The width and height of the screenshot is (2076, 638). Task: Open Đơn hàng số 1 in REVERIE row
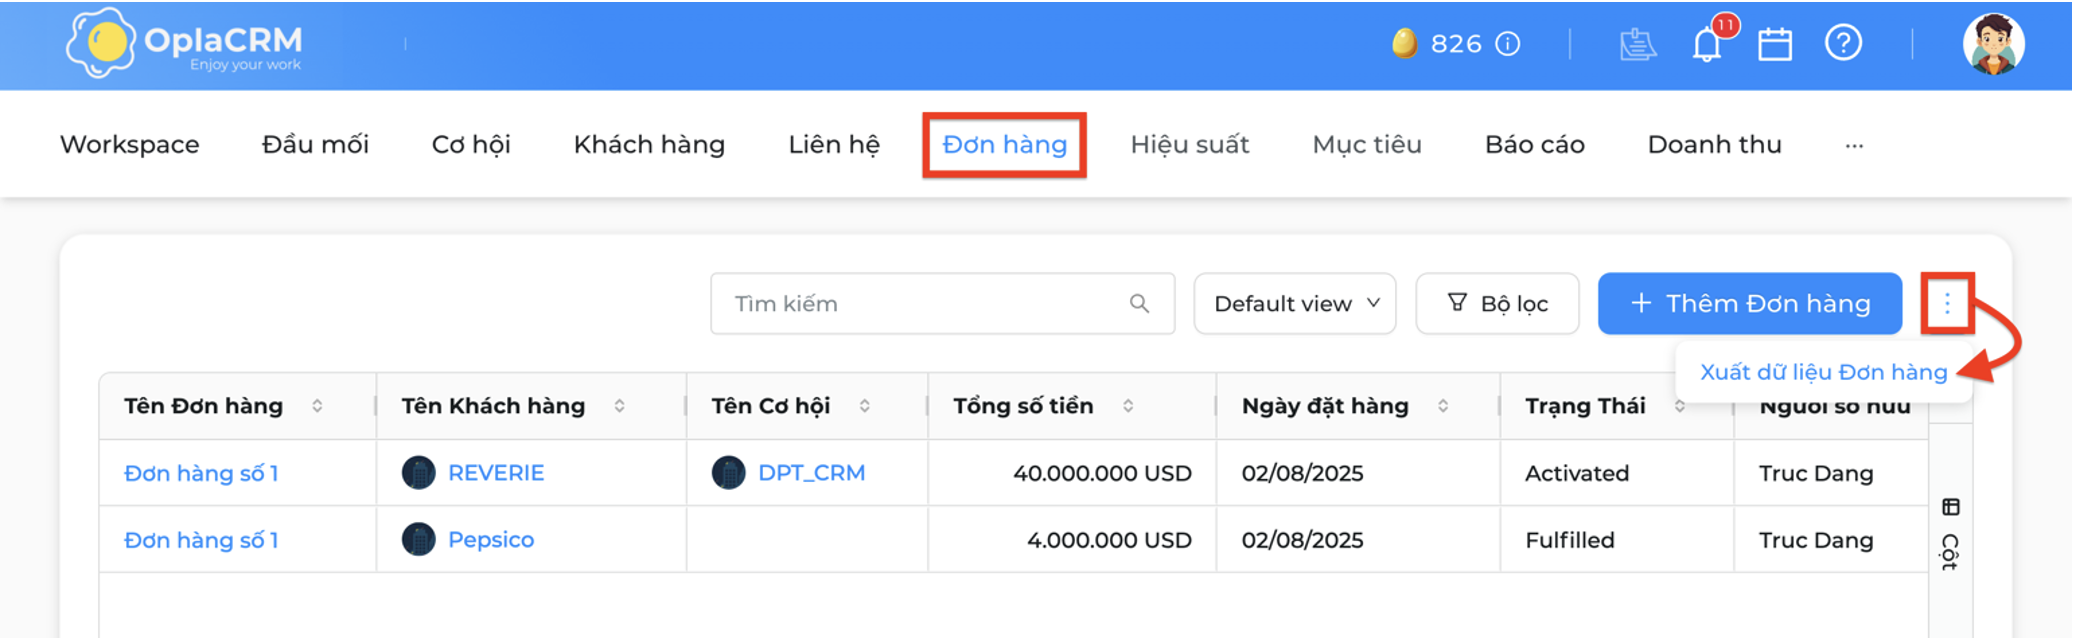pos(201,473)
